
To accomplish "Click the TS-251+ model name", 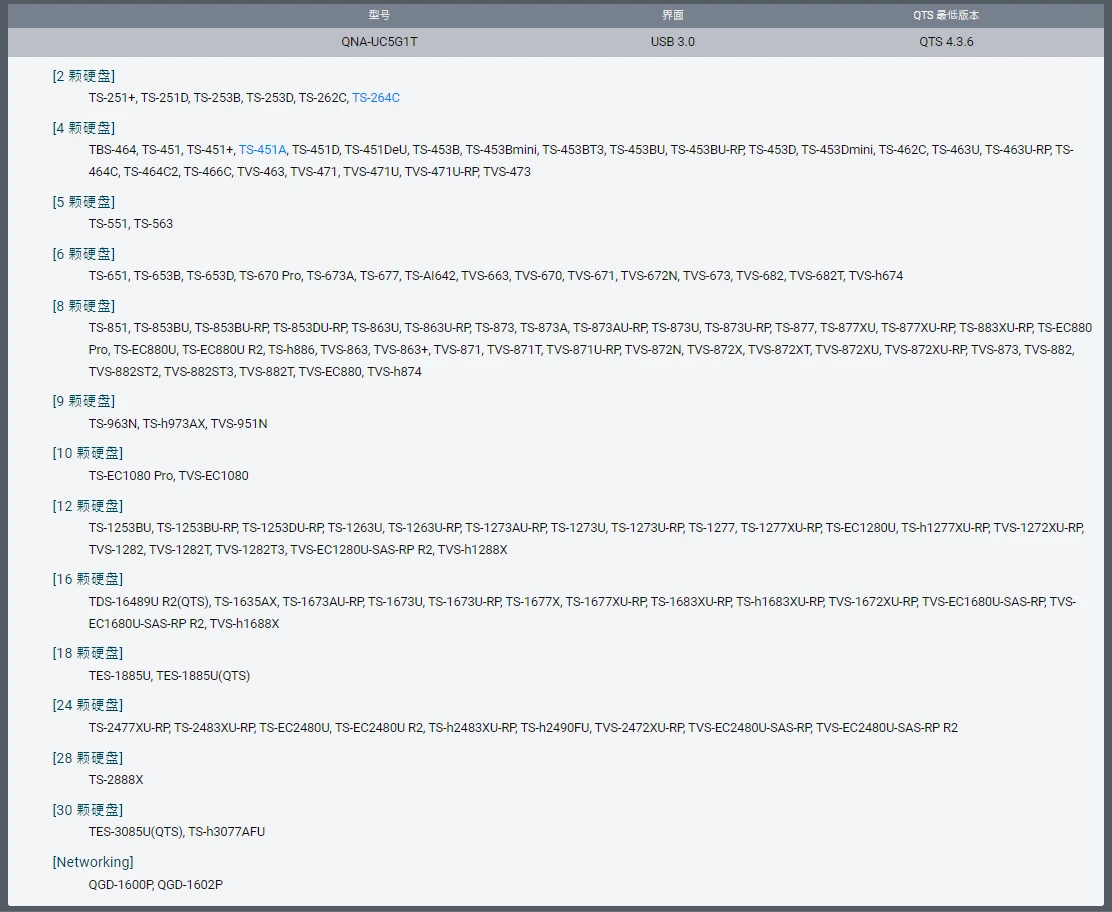I will pos(112,98).
